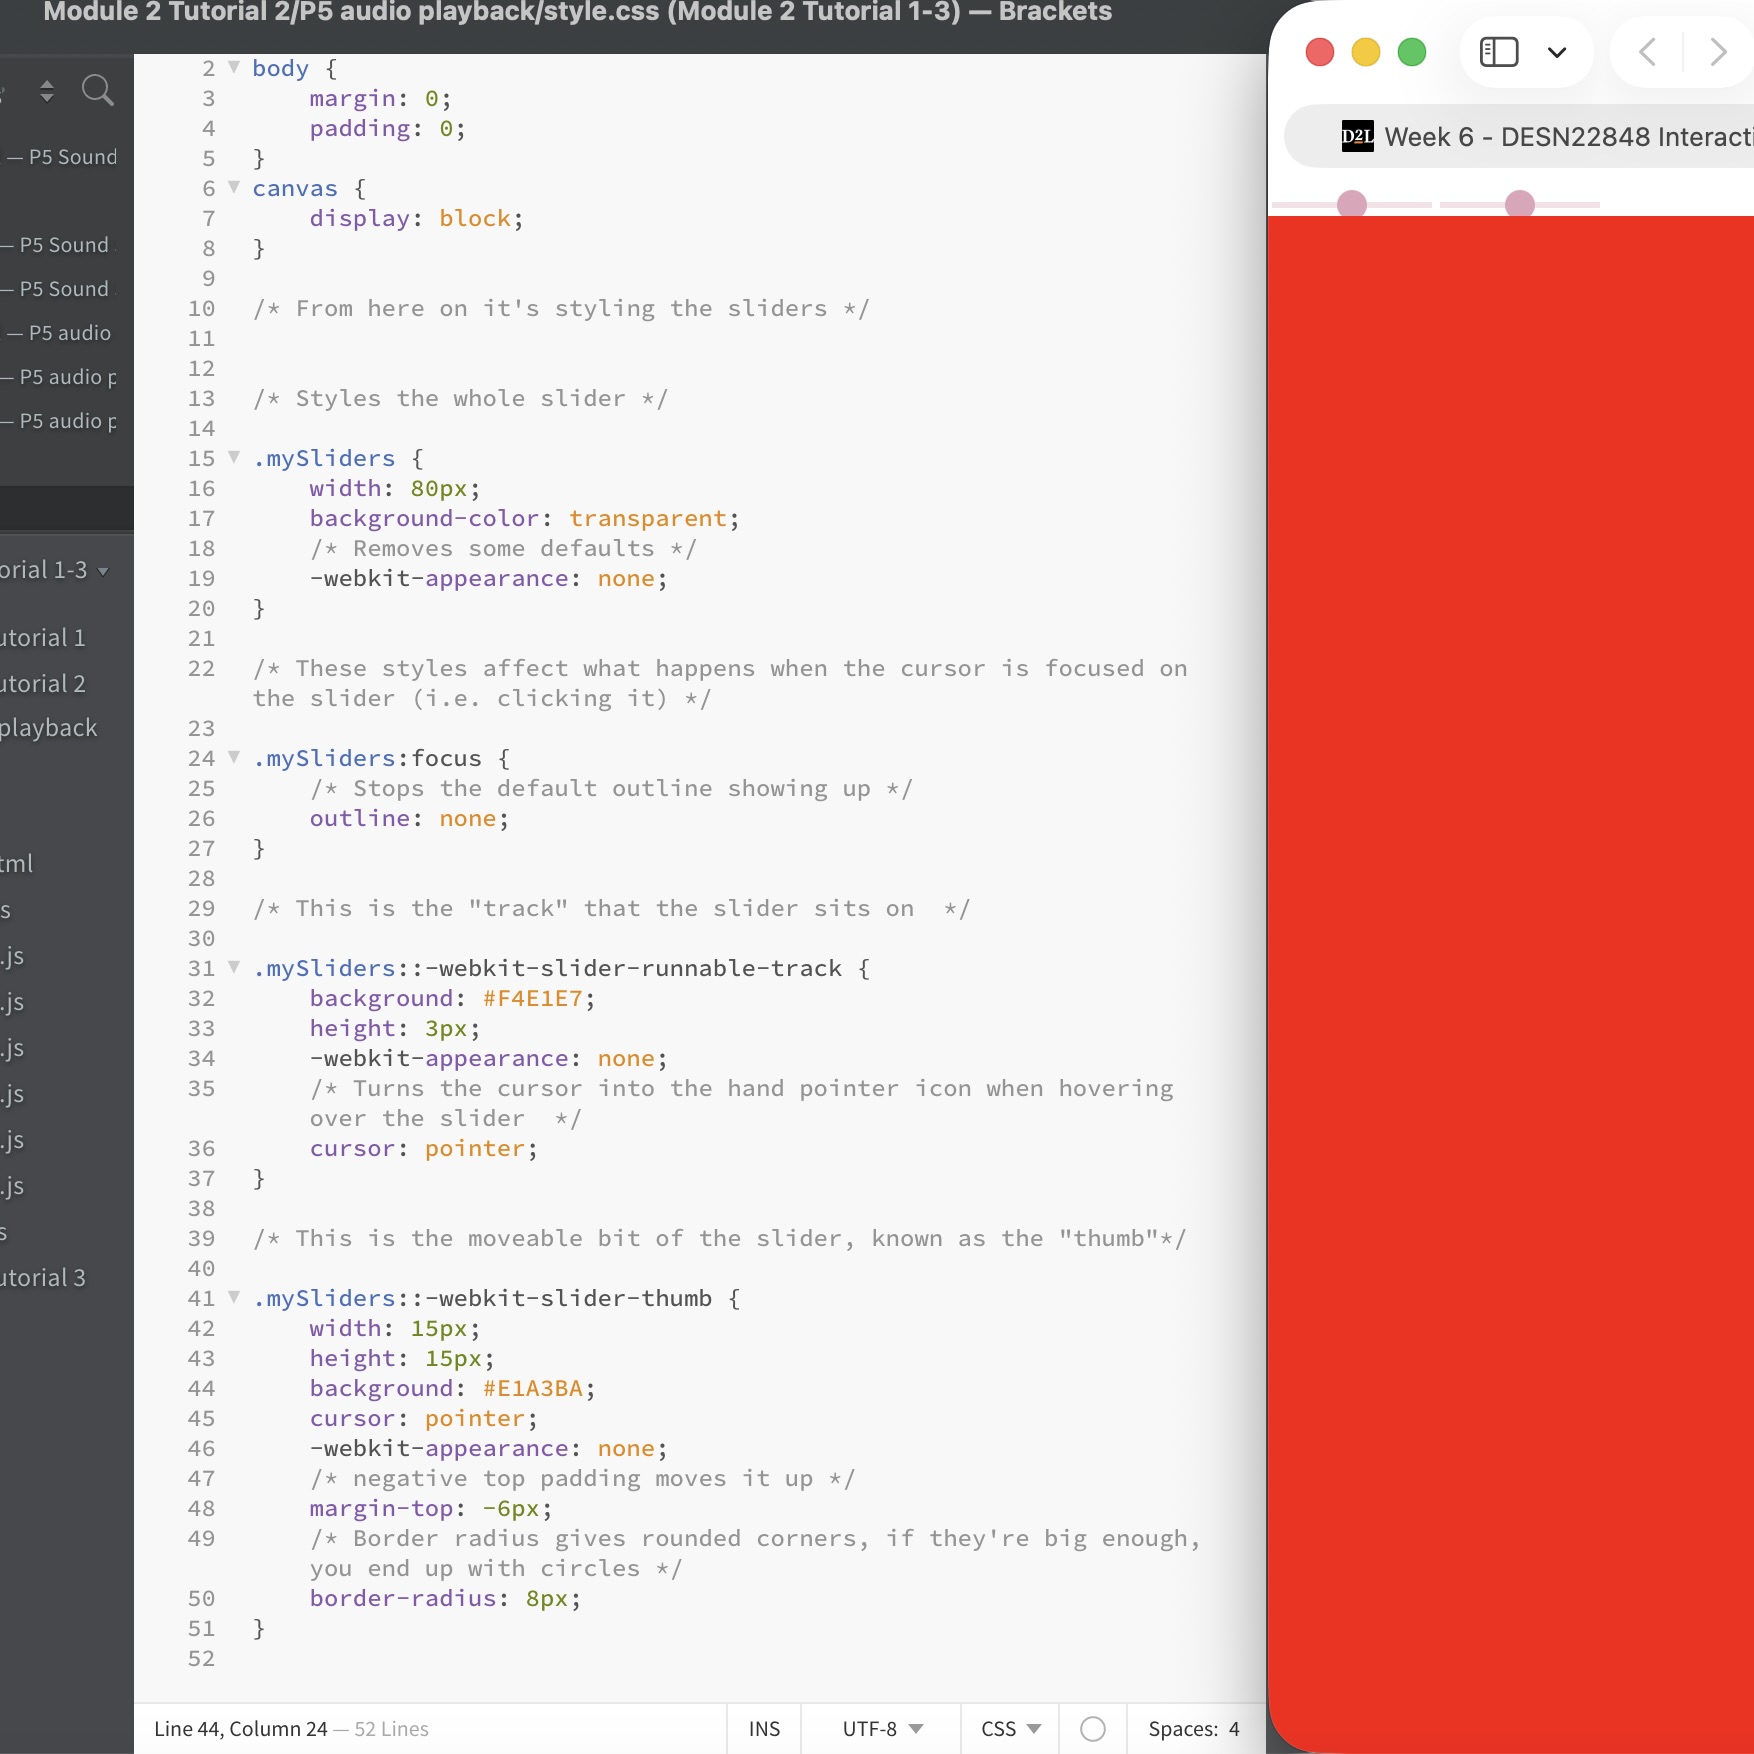The height and width of the screenshot is (1754, 1754).
Task: Click the working files sort icon
Action: click(46, 90)
